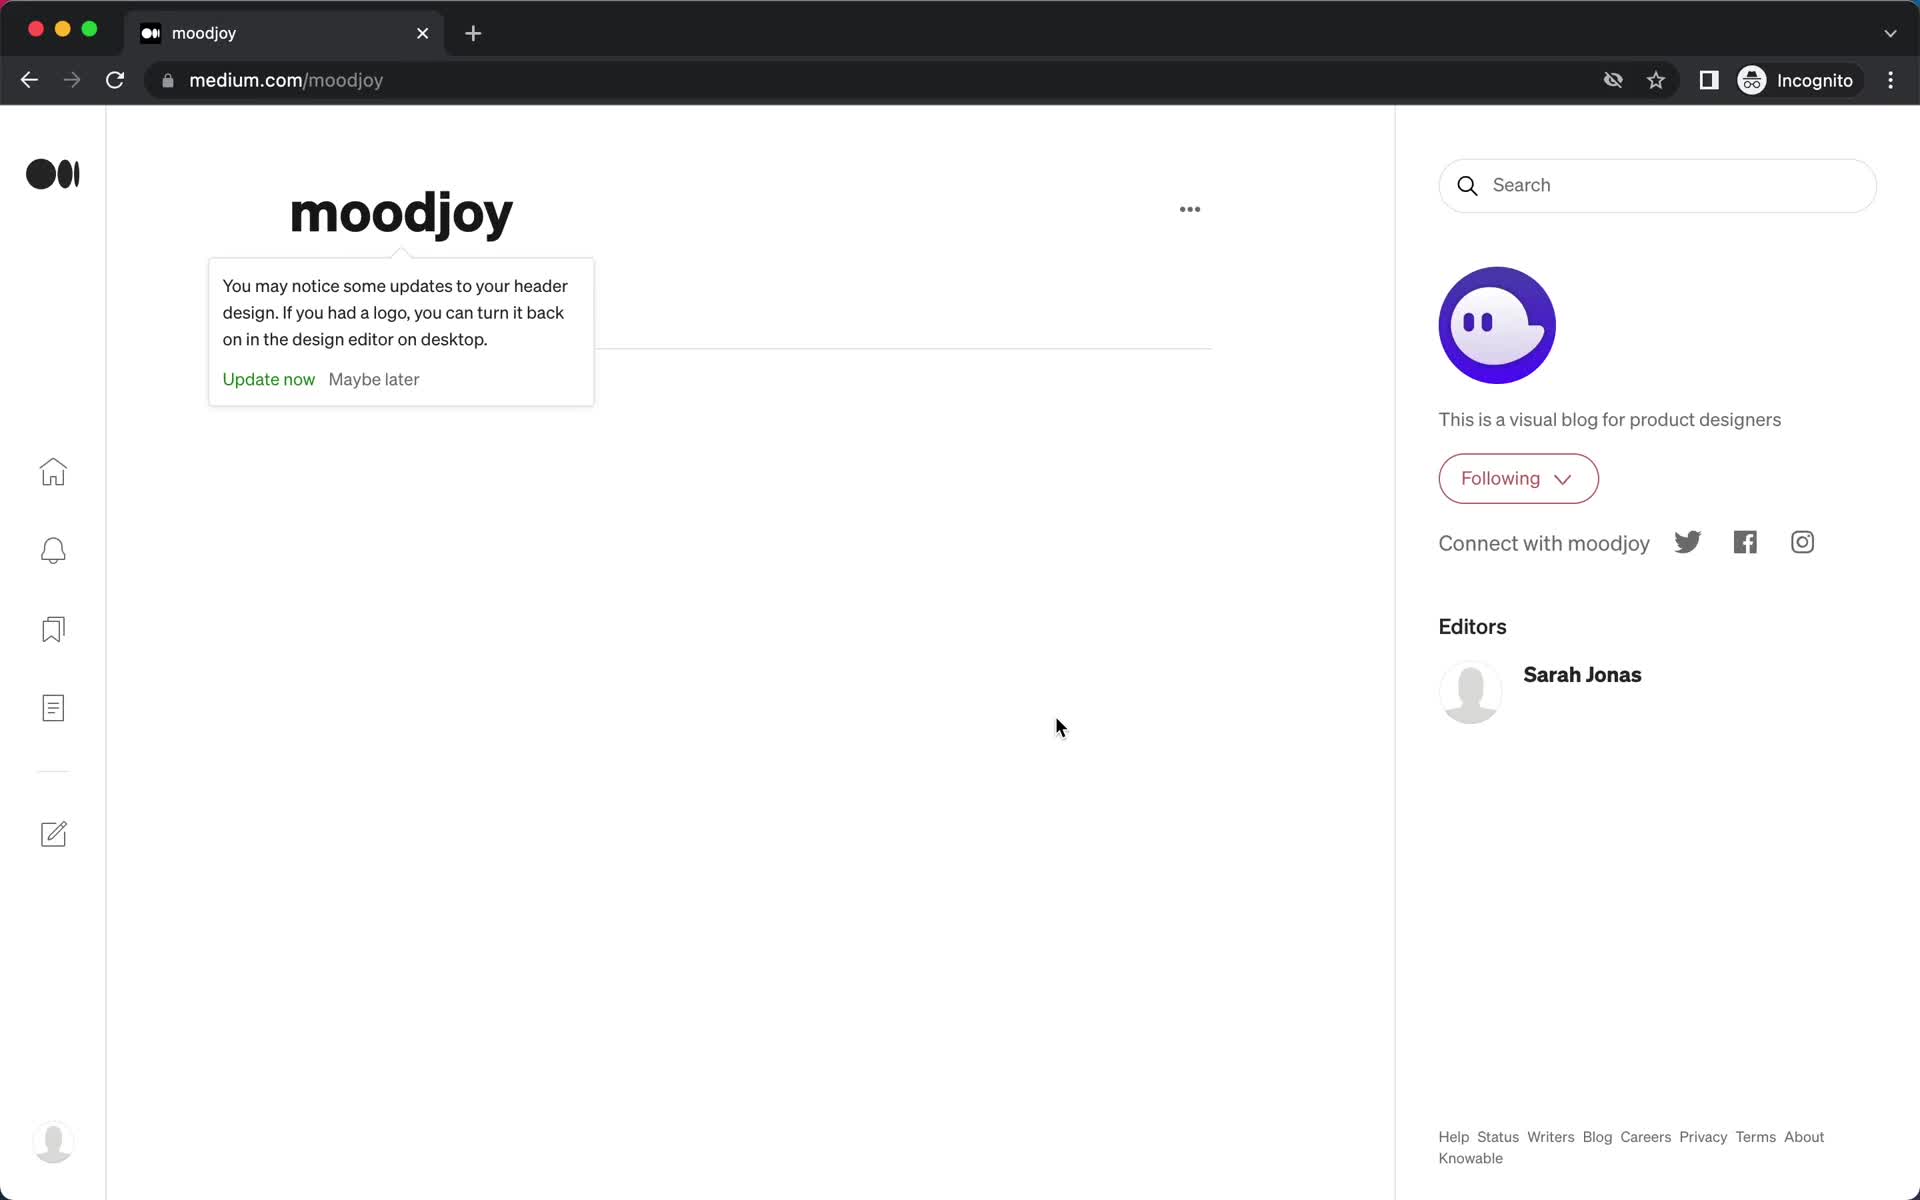This screenshot has height=1200, width=1920.
Task: Click the 'Update now' link
Action: [x=270, y=379]
